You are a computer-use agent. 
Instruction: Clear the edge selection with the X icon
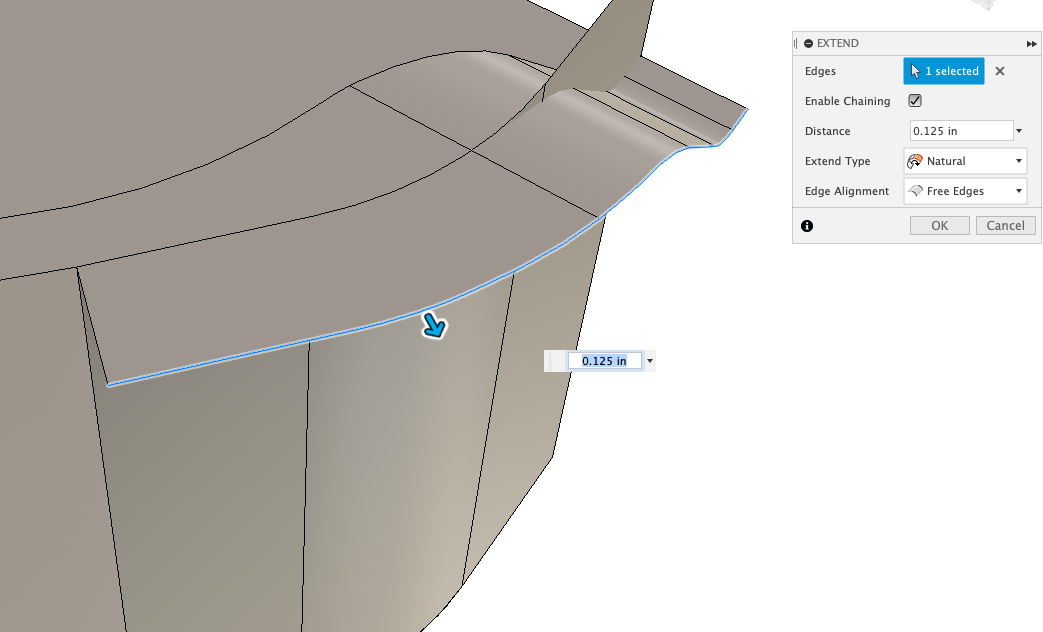coord(999,71)
